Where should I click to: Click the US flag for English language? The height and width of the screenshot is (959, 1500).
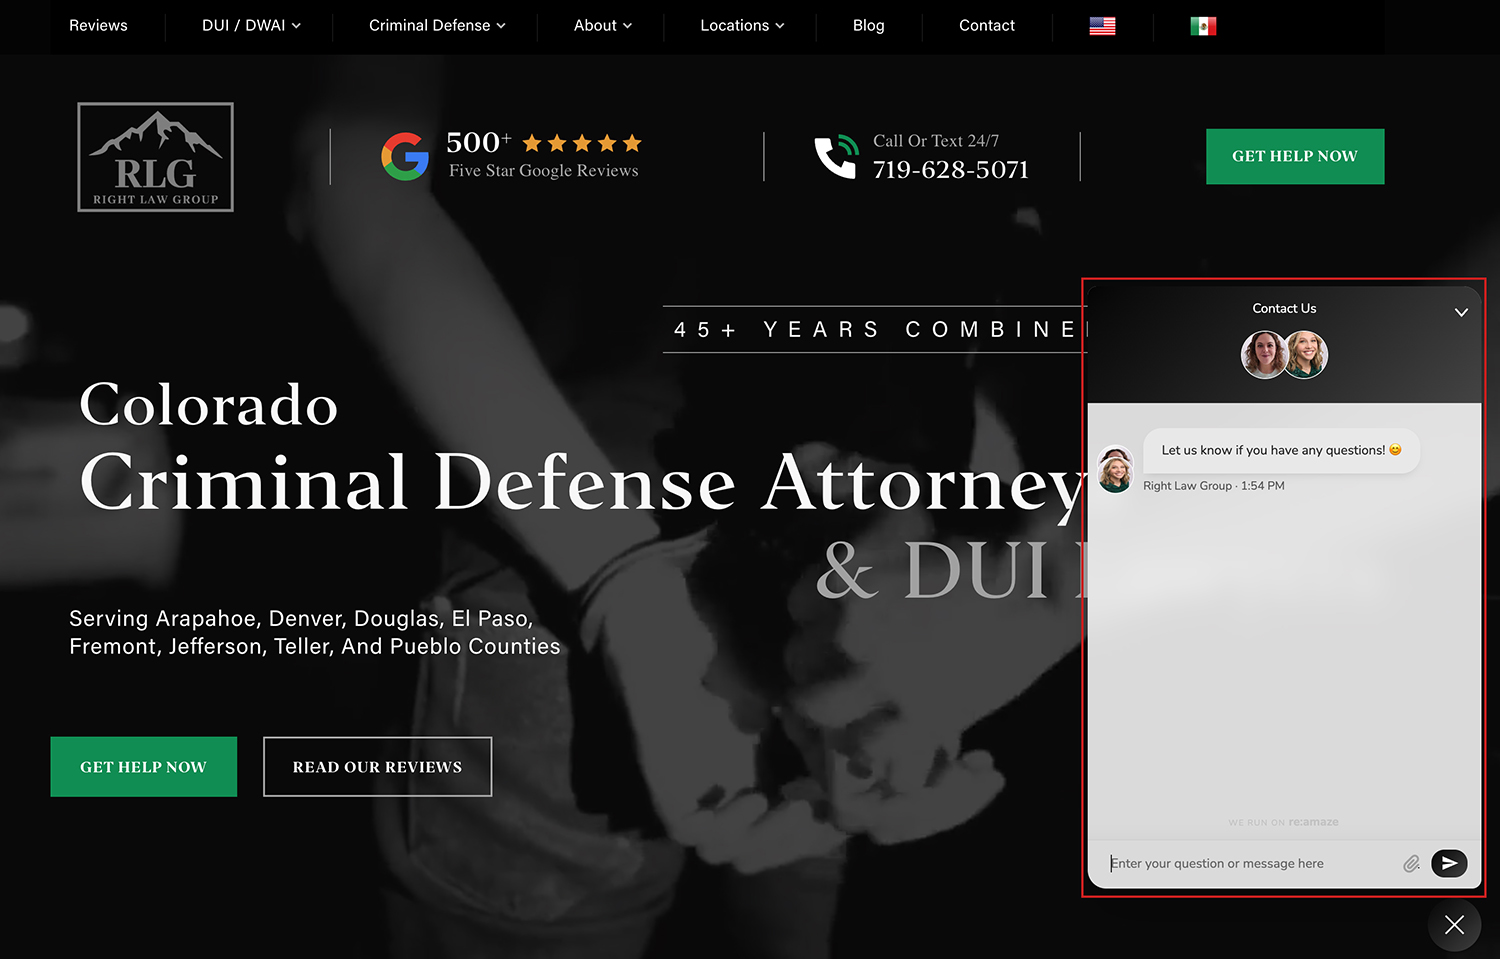click(1102, 26)
